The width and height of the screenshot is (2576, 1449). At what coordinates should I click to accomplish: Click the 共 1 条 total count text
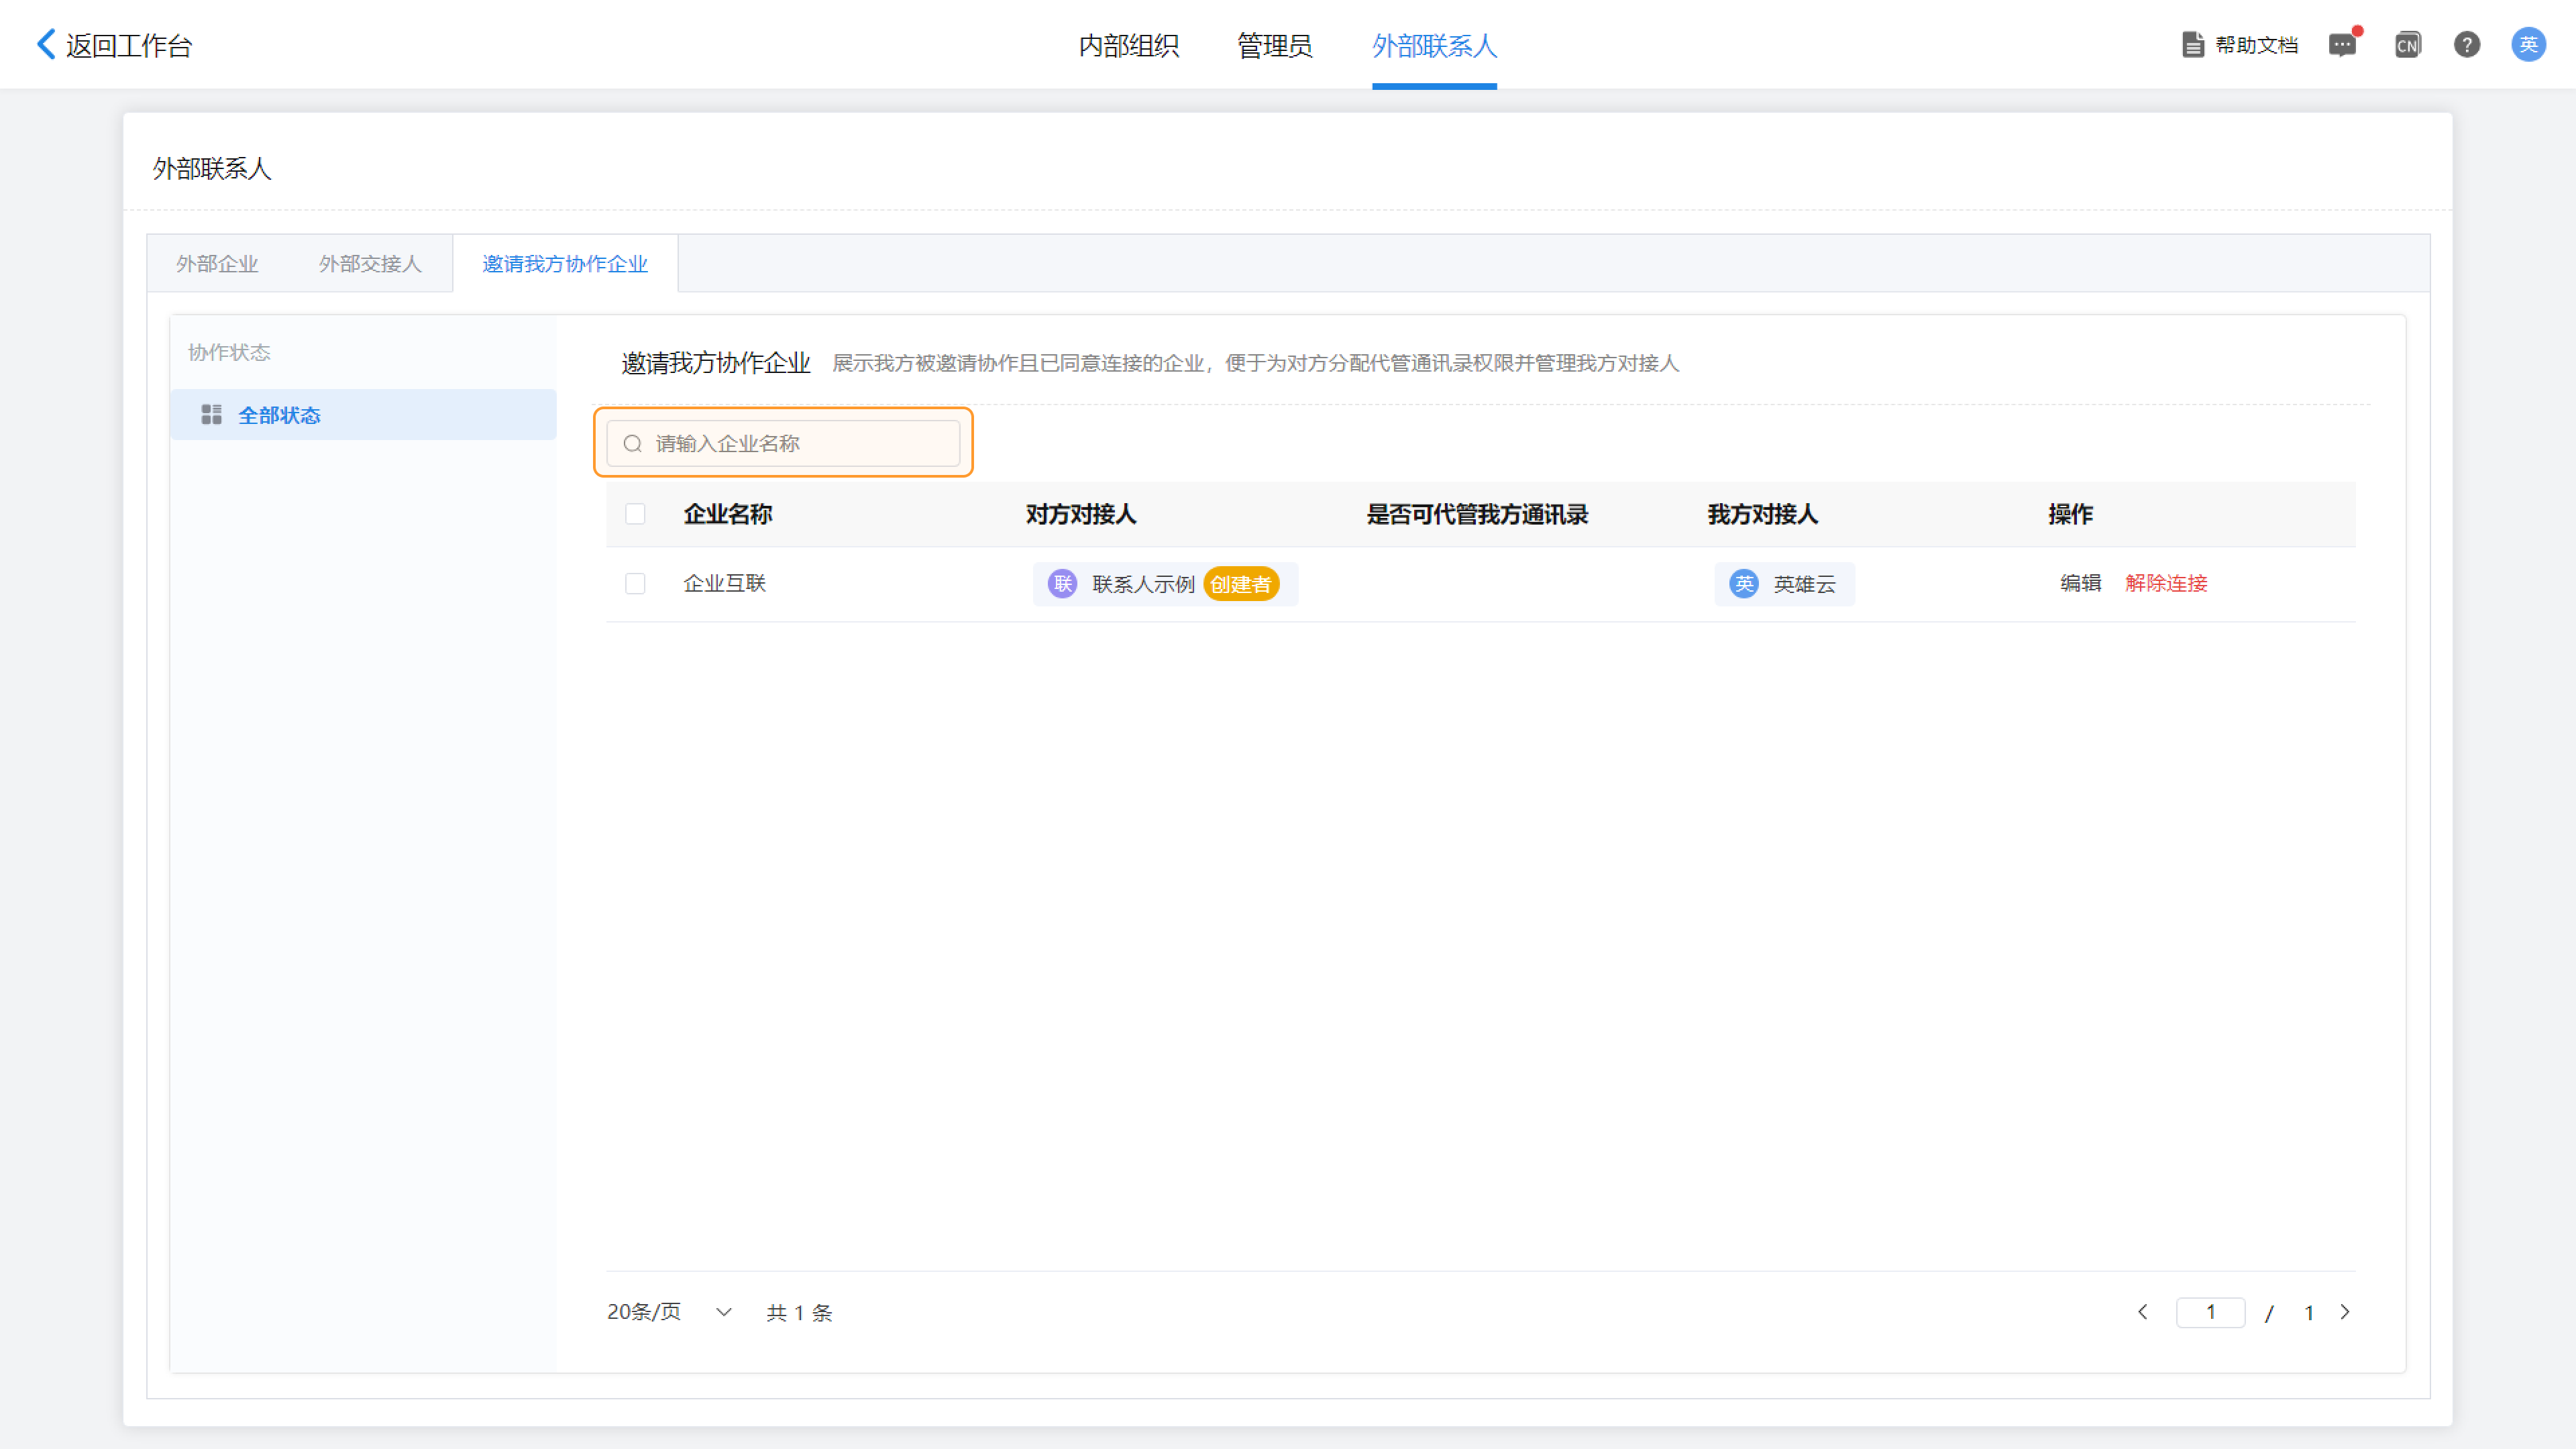[x=799, y=1313]
